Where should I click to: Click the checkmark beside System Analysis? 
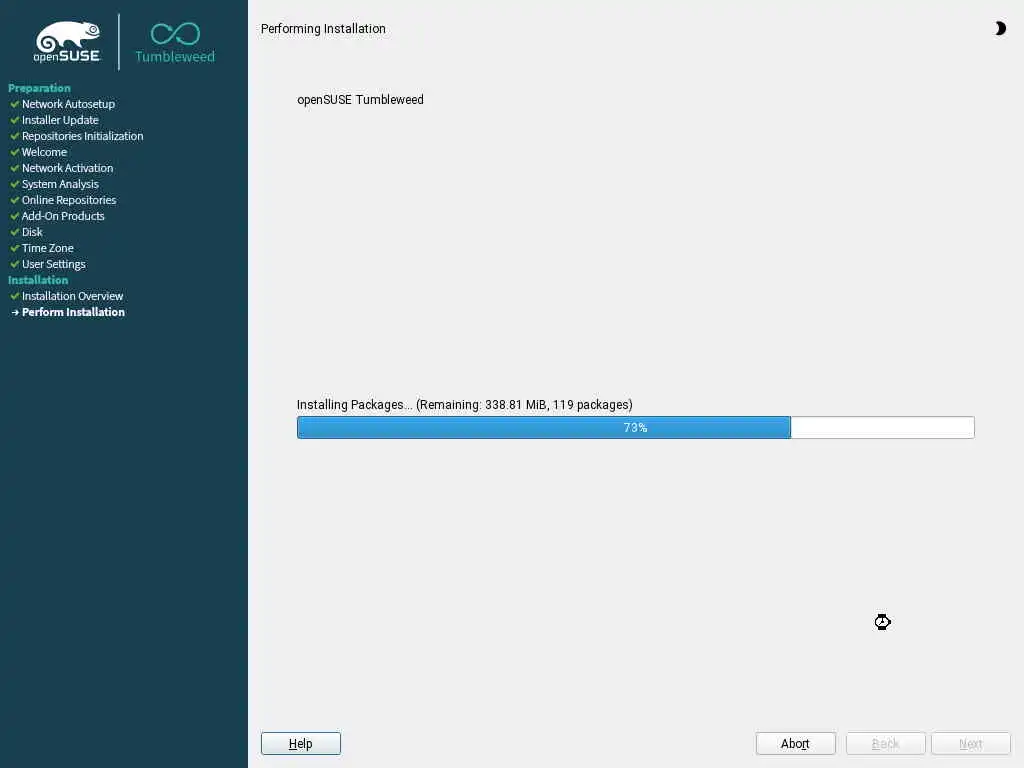point(14,184)
